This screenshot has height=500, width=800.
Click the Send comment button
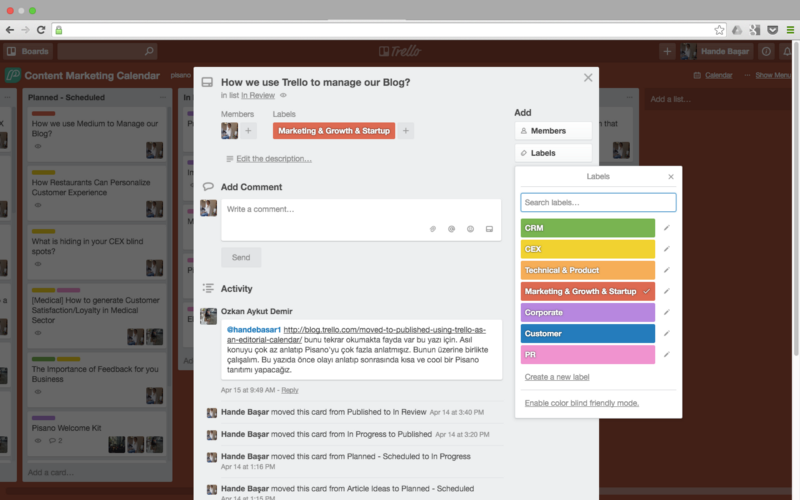[x=241, y=257]
